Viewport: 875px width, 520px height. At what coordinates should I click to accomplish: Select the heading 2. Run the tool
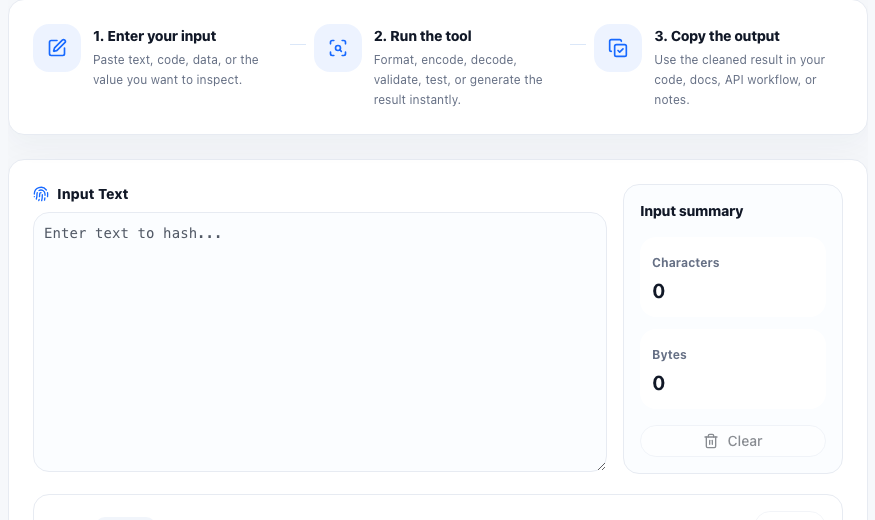coord(422,36)
